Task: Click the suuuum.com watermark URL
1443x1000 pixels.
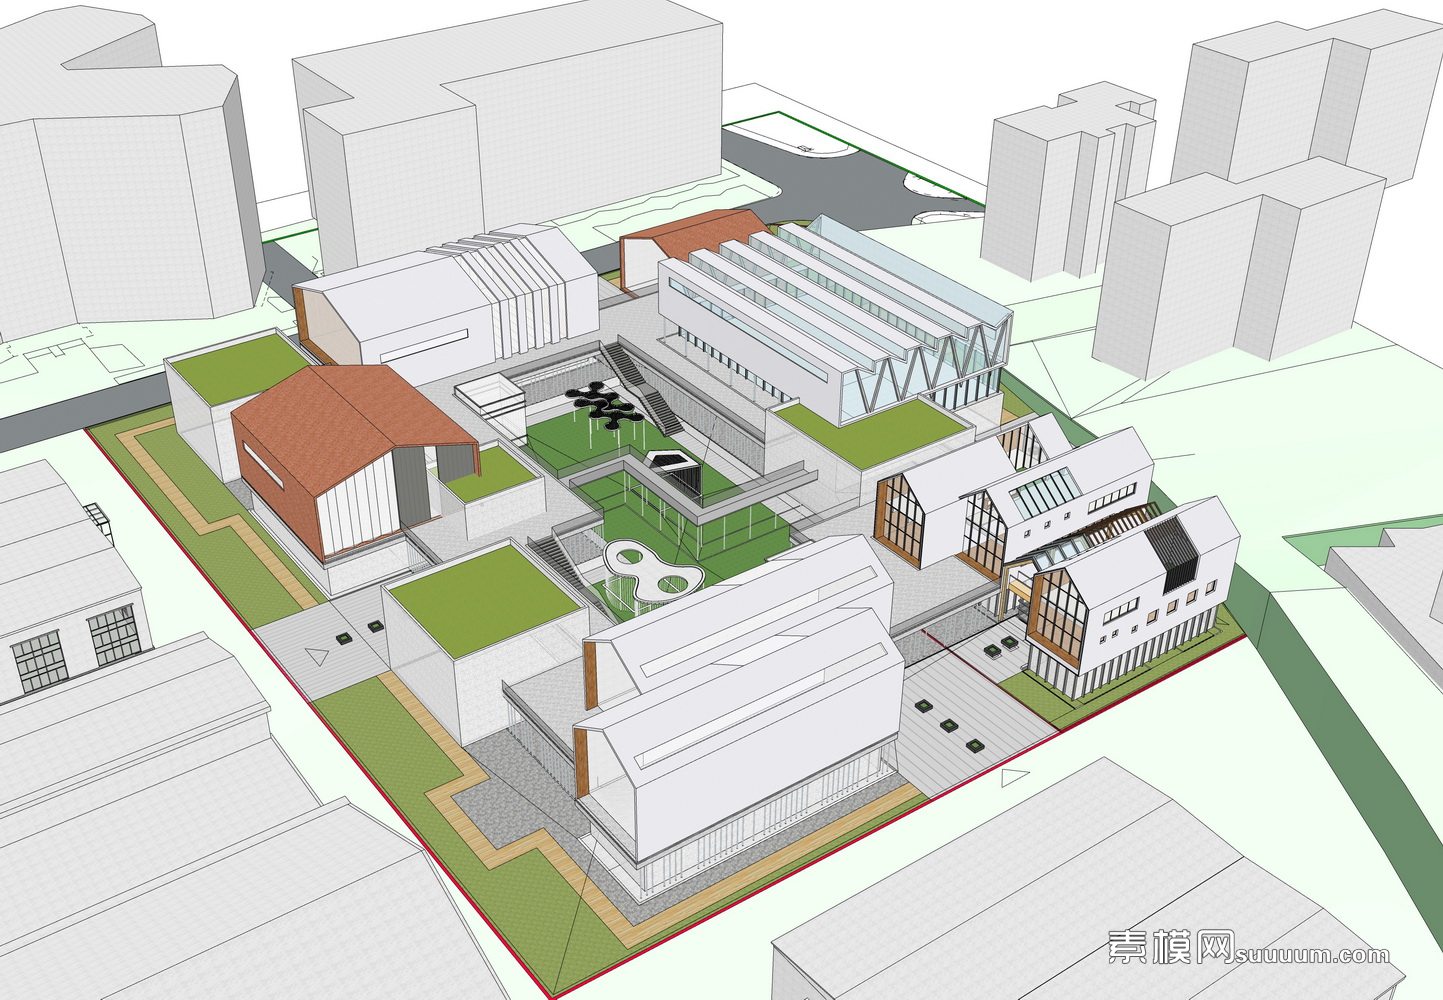Action: coord(1312,954)
